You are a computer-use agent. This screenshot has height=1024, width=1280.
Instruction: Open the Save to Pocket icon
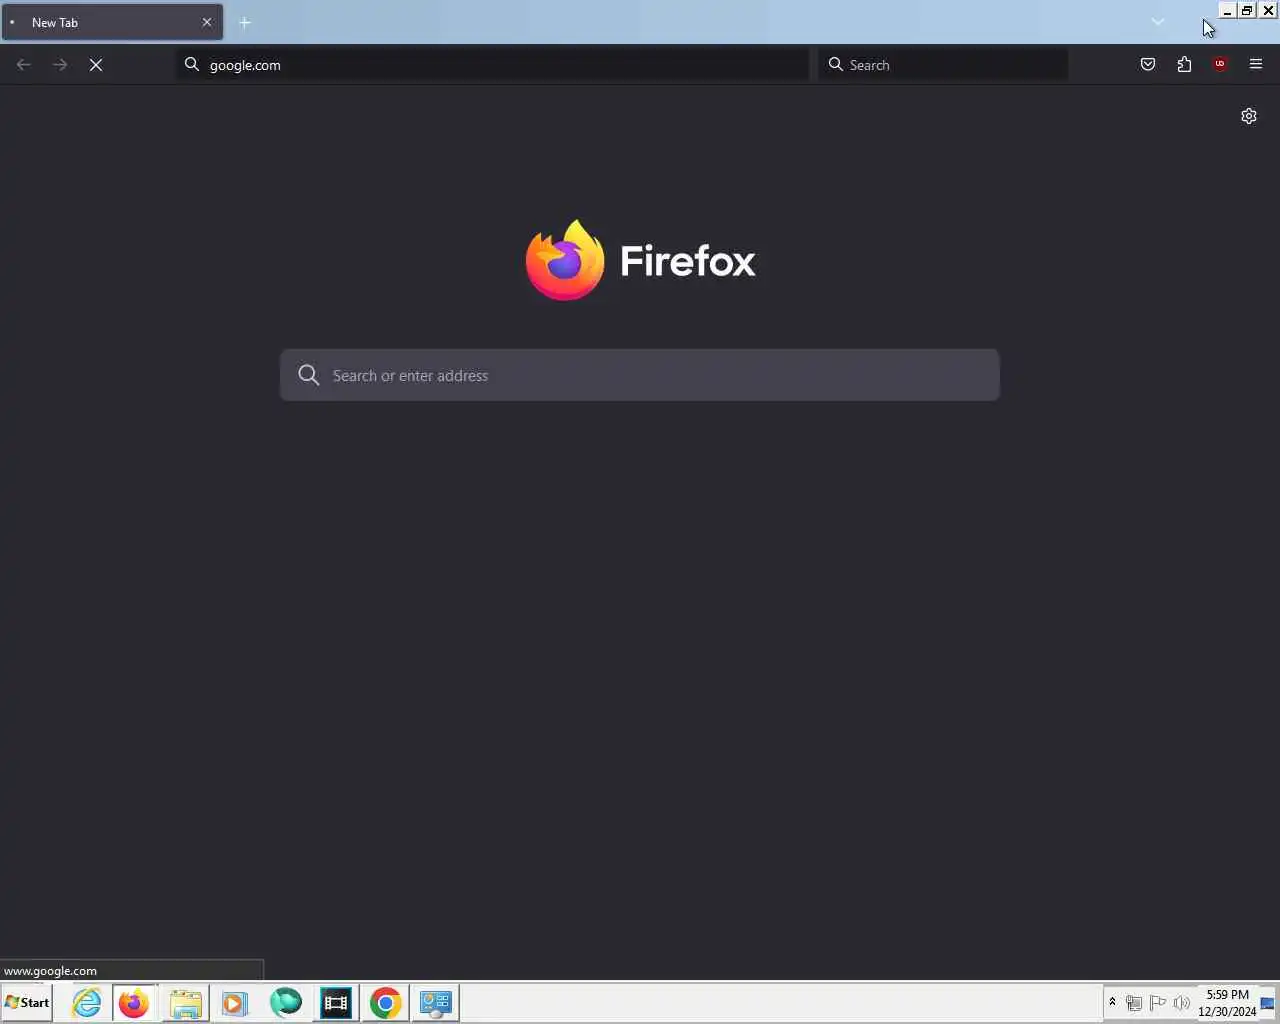[1148, 65]
